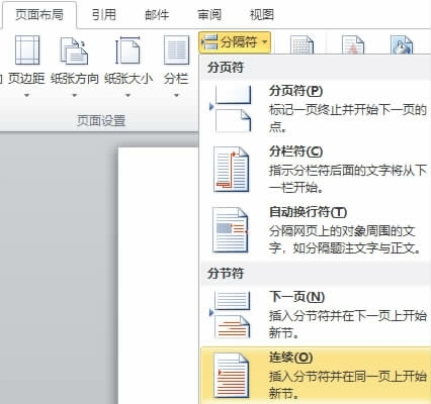The height and width of the screenshot is (404, 431).
Task: Click the watermark icon in ribbon
Action: pos(353,45)
